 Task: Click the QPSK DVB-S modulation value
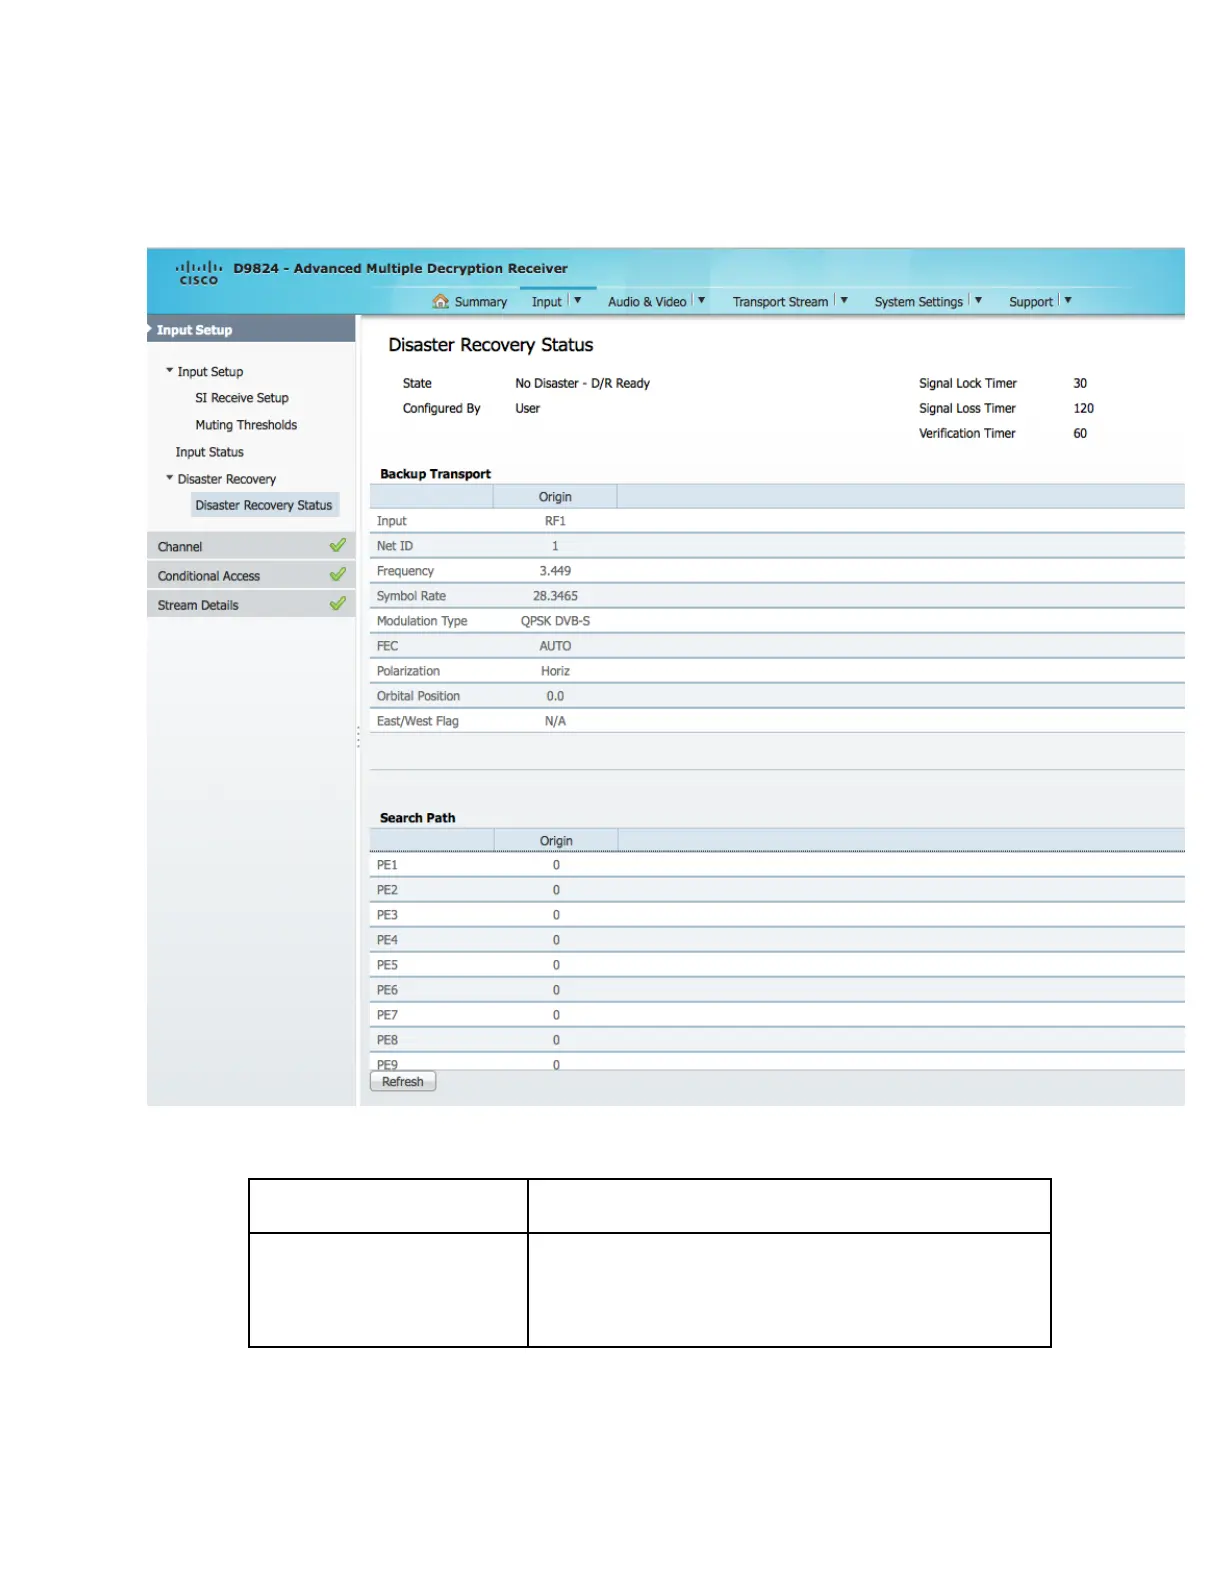coord(555,621)
